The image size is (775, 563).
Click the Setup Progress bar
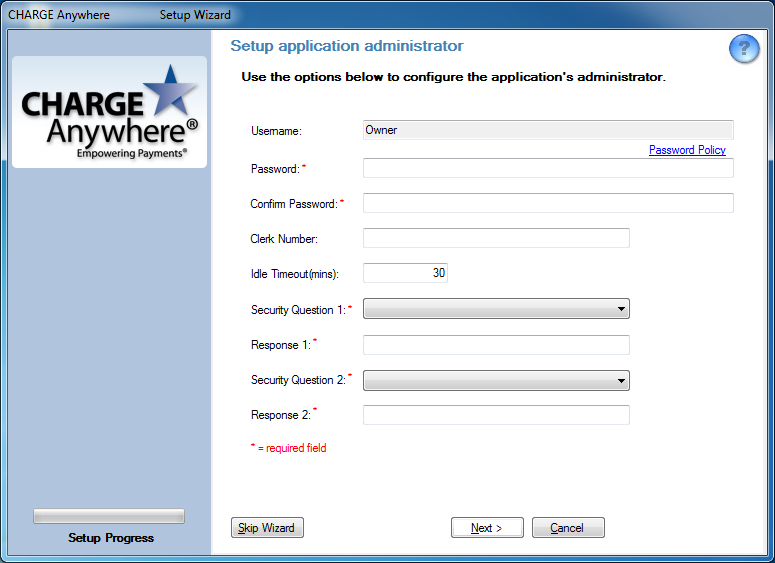109,516
